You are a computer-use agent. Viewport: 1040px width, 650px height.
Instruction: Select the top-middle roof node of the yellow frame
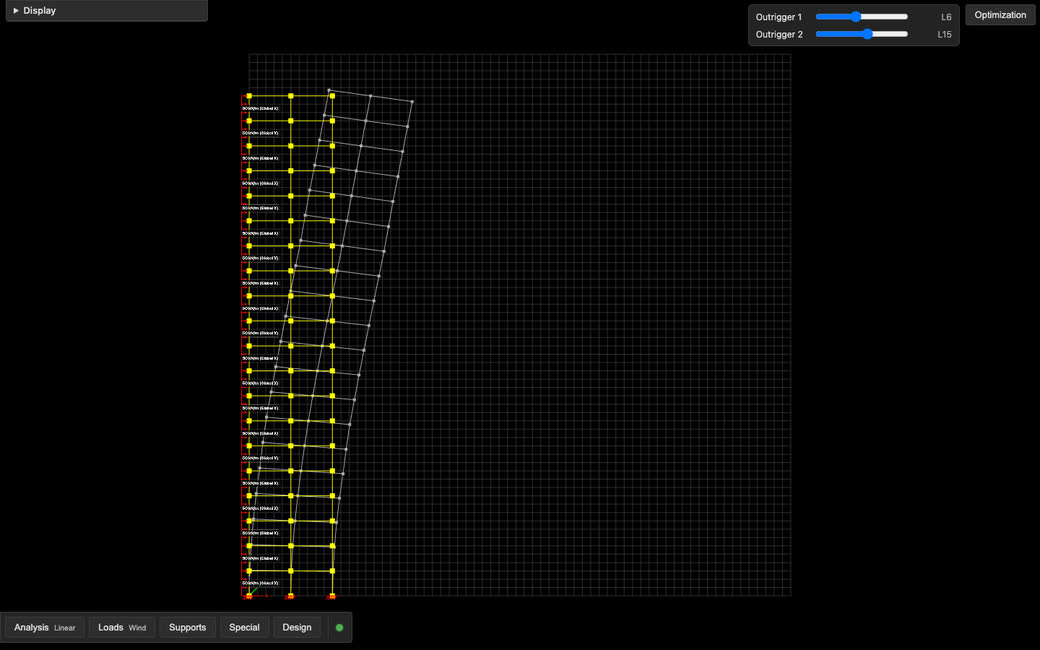291,96
